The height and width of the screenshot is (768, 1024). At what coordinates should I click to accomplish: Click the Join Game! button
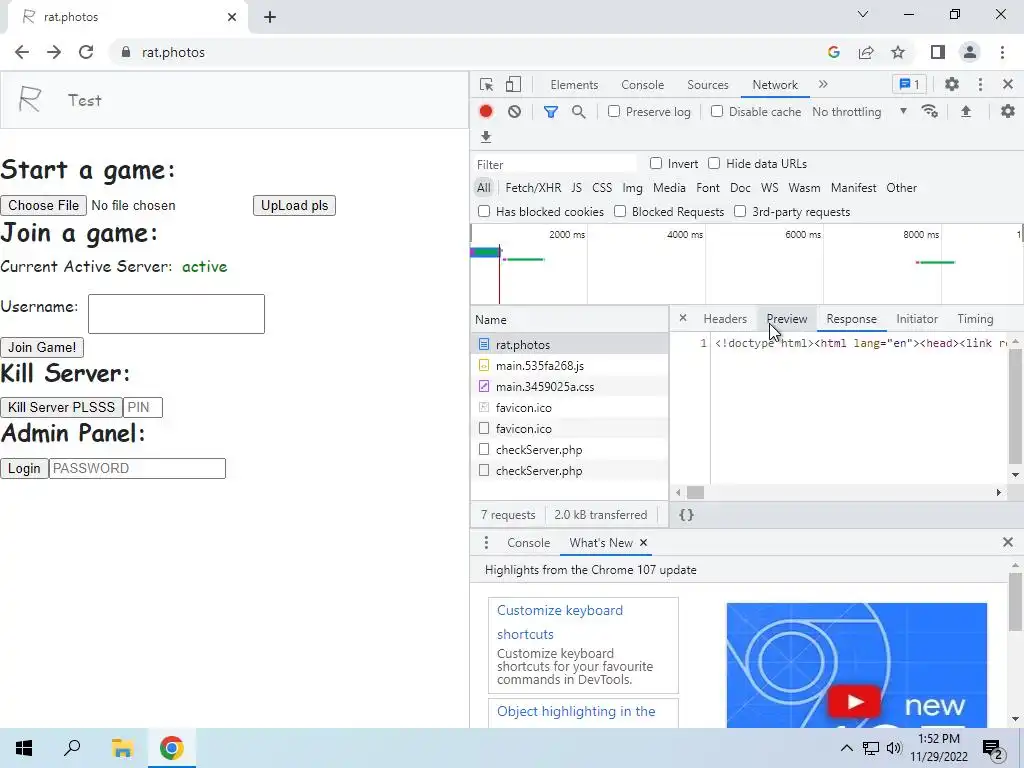pyautogui.click(x=42, y=347)
